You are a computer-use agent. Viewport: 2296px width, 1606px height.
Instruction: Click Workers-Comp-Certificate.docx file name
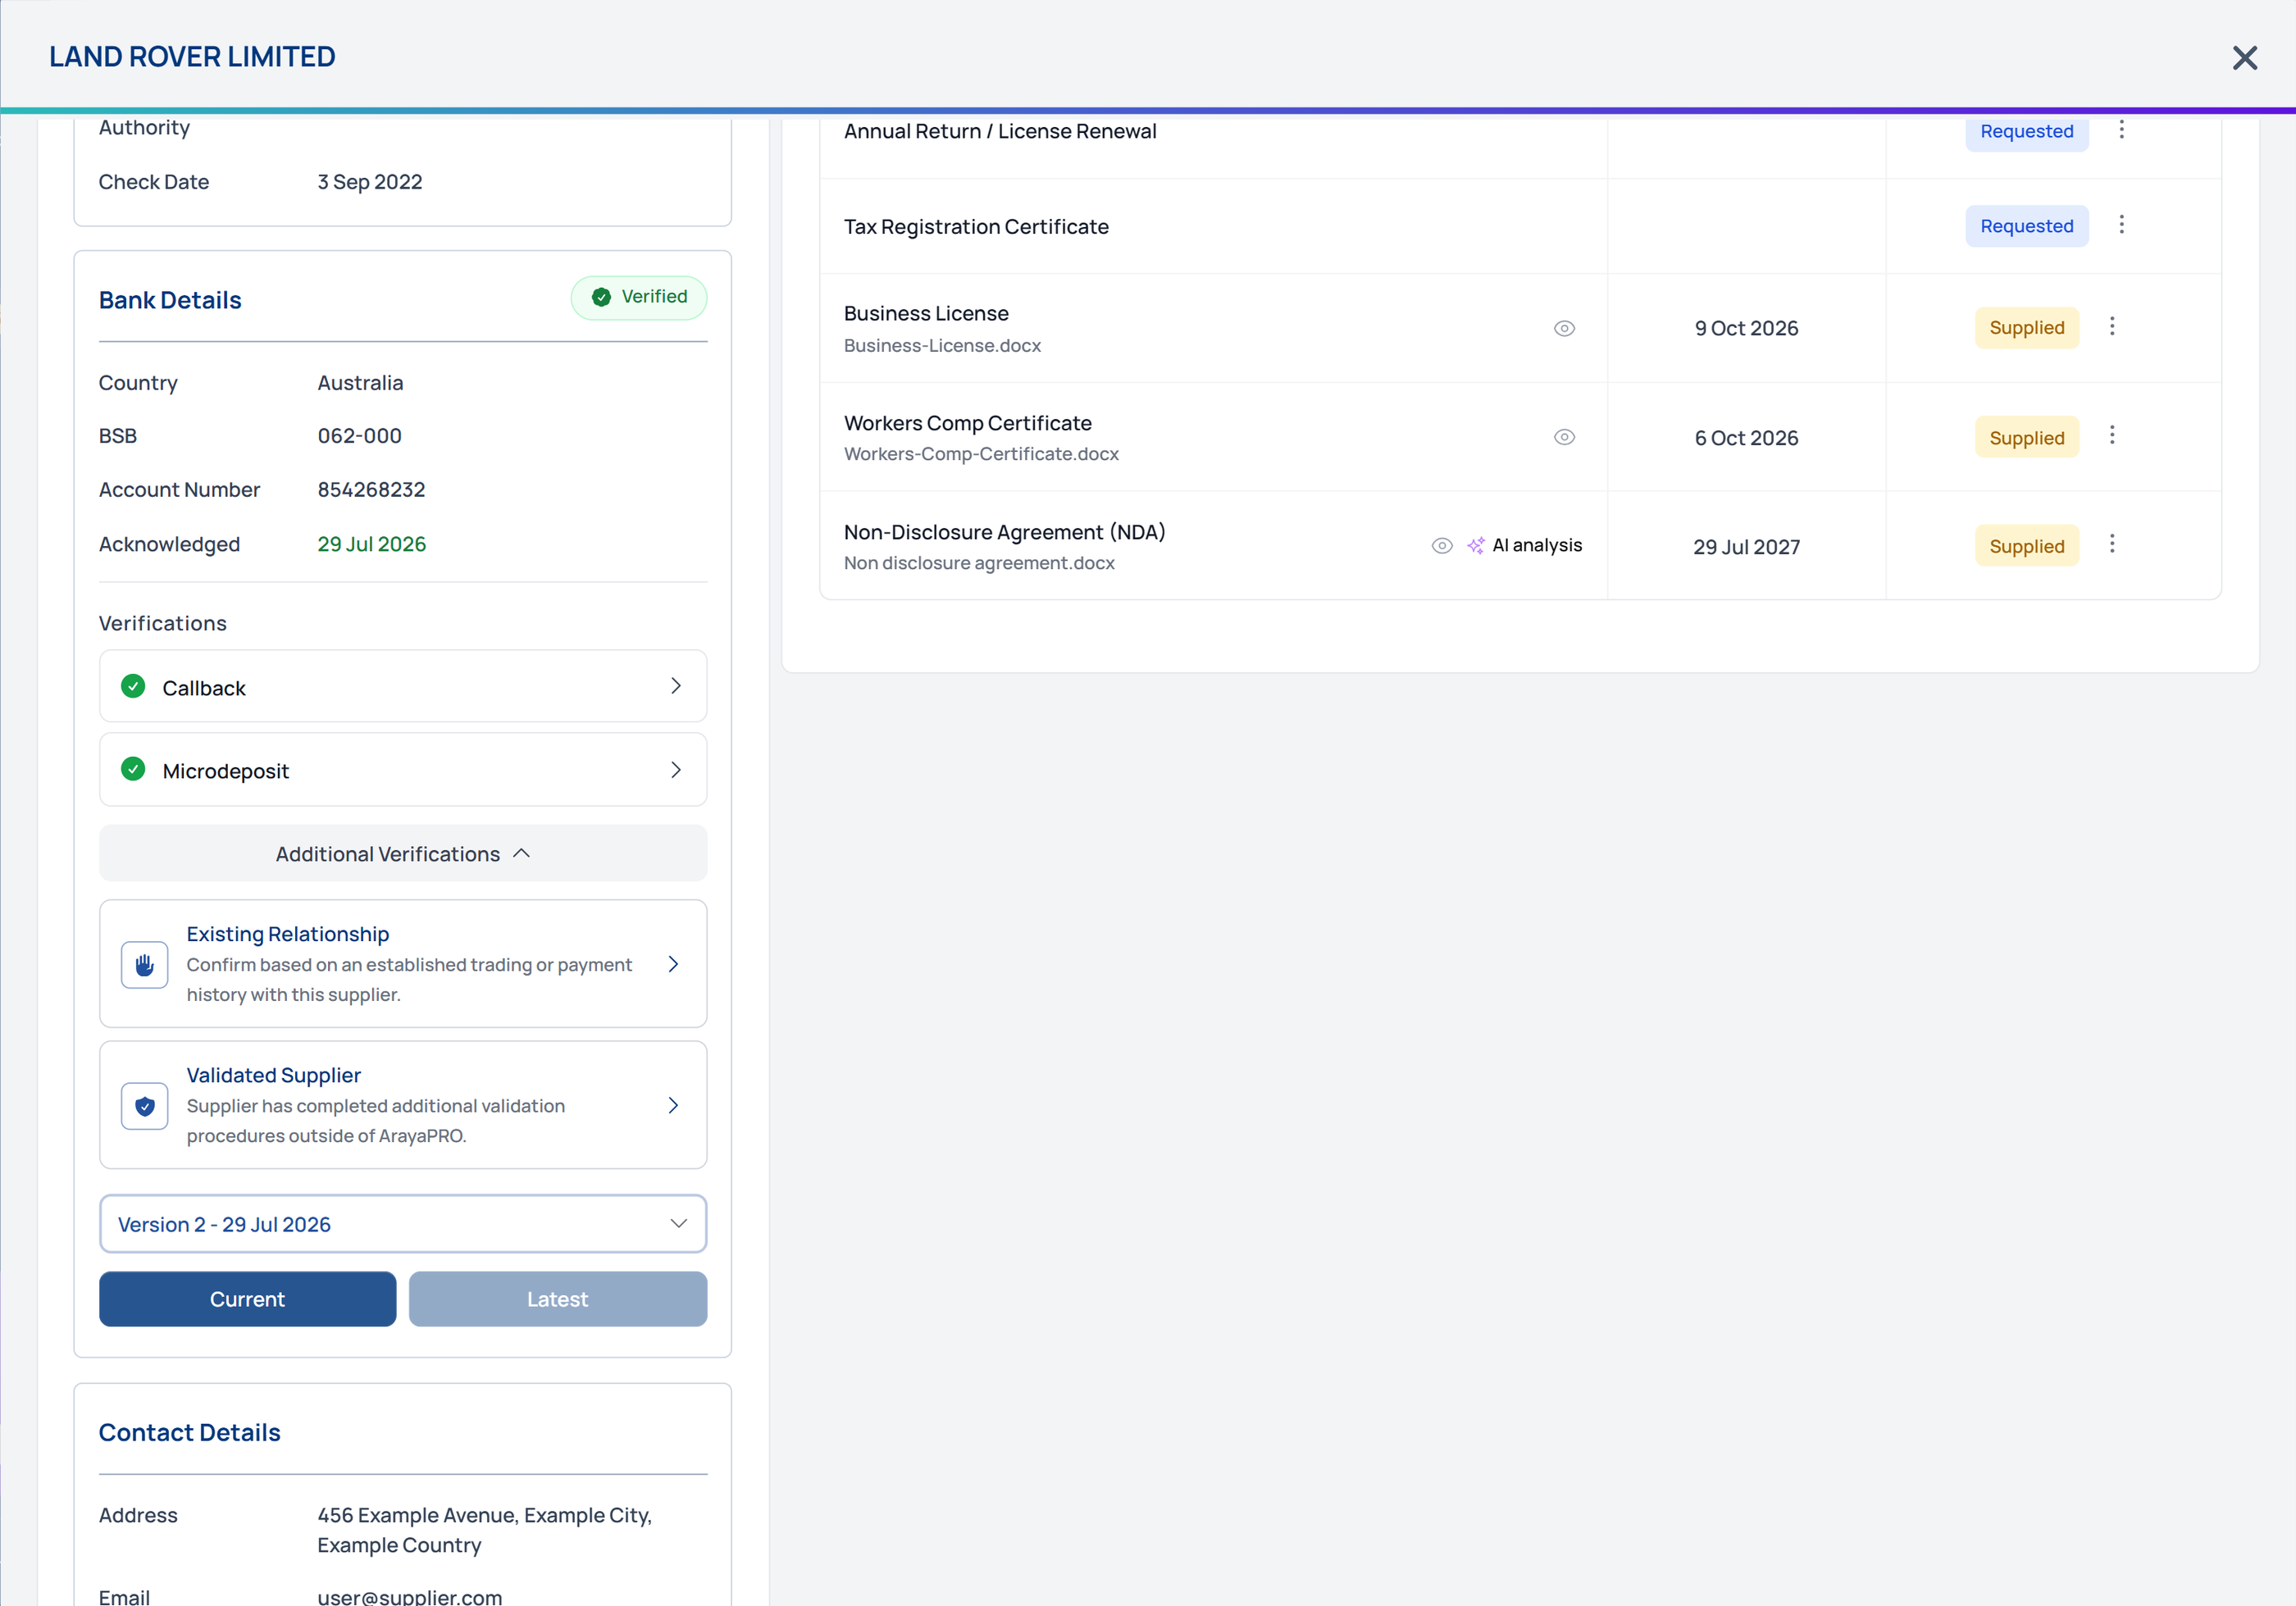(x=981, y=454)
